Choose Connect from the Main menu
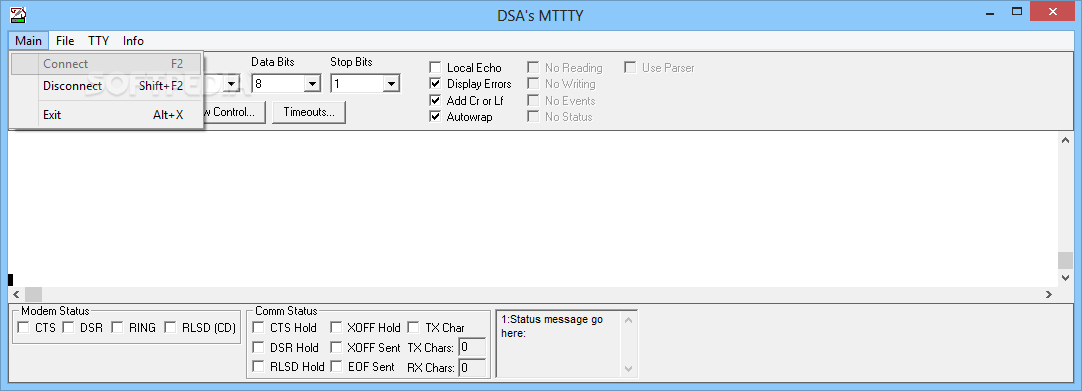 tap(106, 64)
